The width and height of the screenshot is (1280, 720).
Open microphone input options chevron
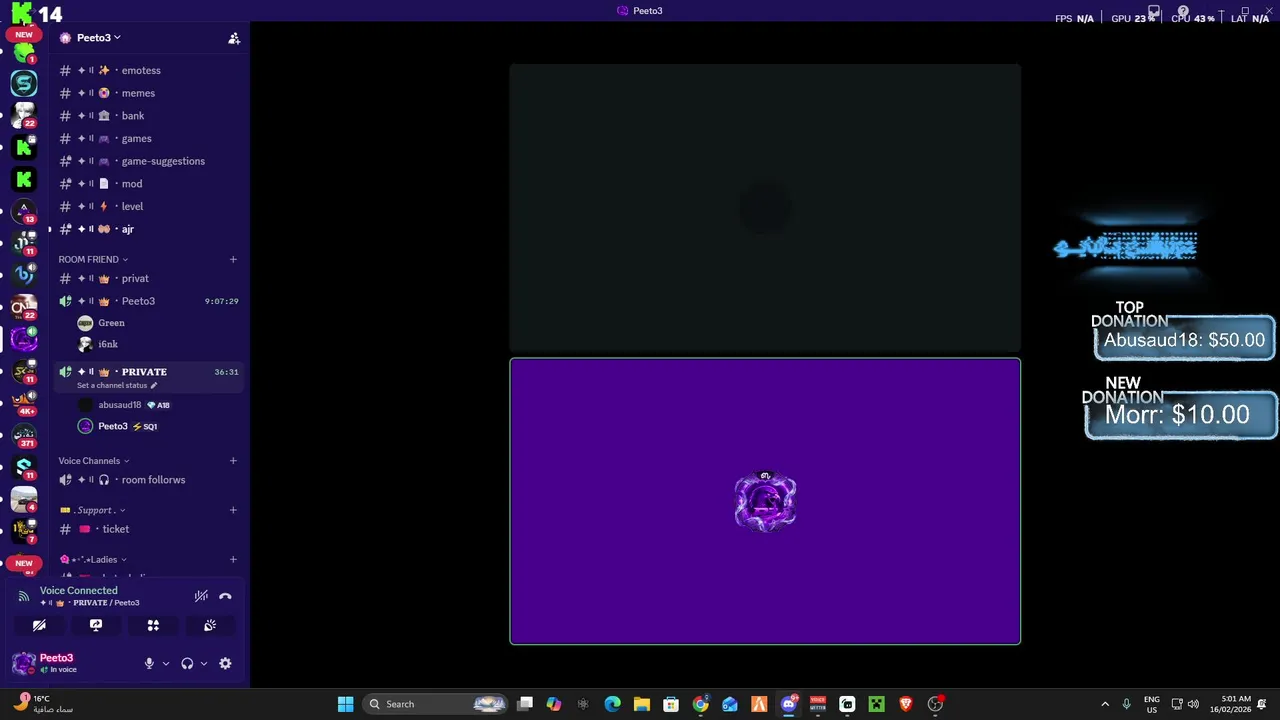pos(166,663)
